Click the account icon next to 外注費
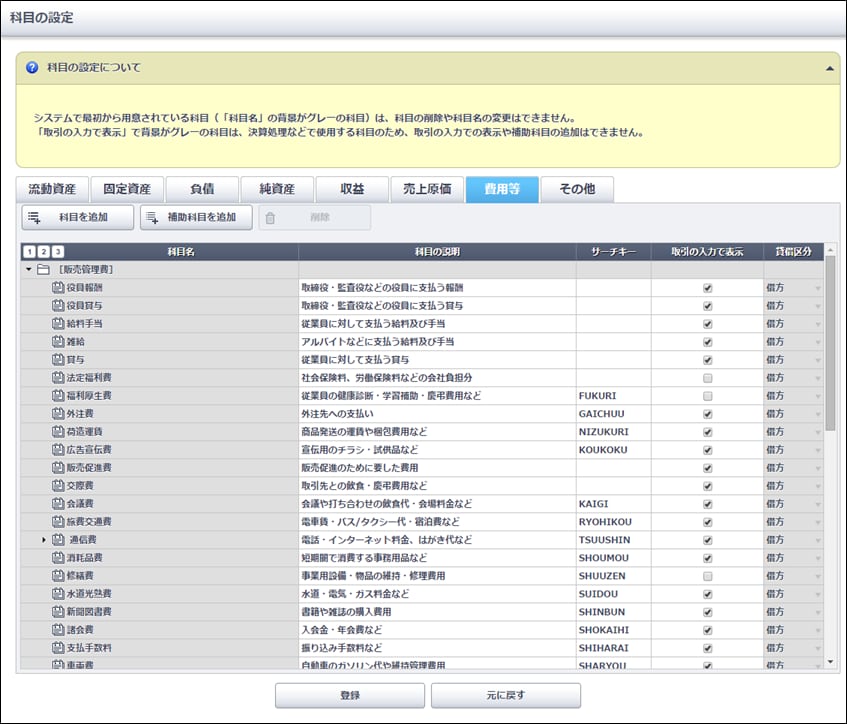Viewport: 847px width, 724px height. click(x=57, y=414)
